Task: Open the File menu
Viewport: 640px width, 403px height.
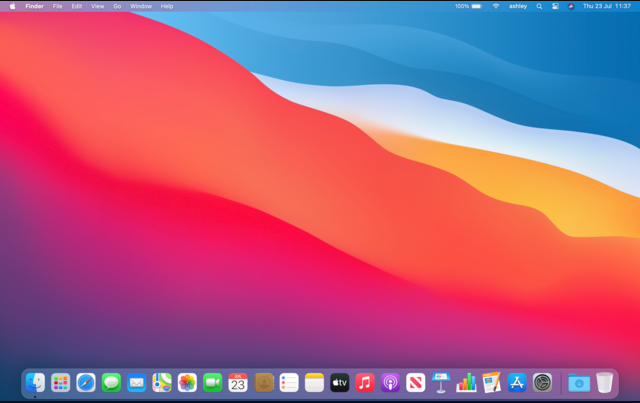Action: tap(57, 6)
